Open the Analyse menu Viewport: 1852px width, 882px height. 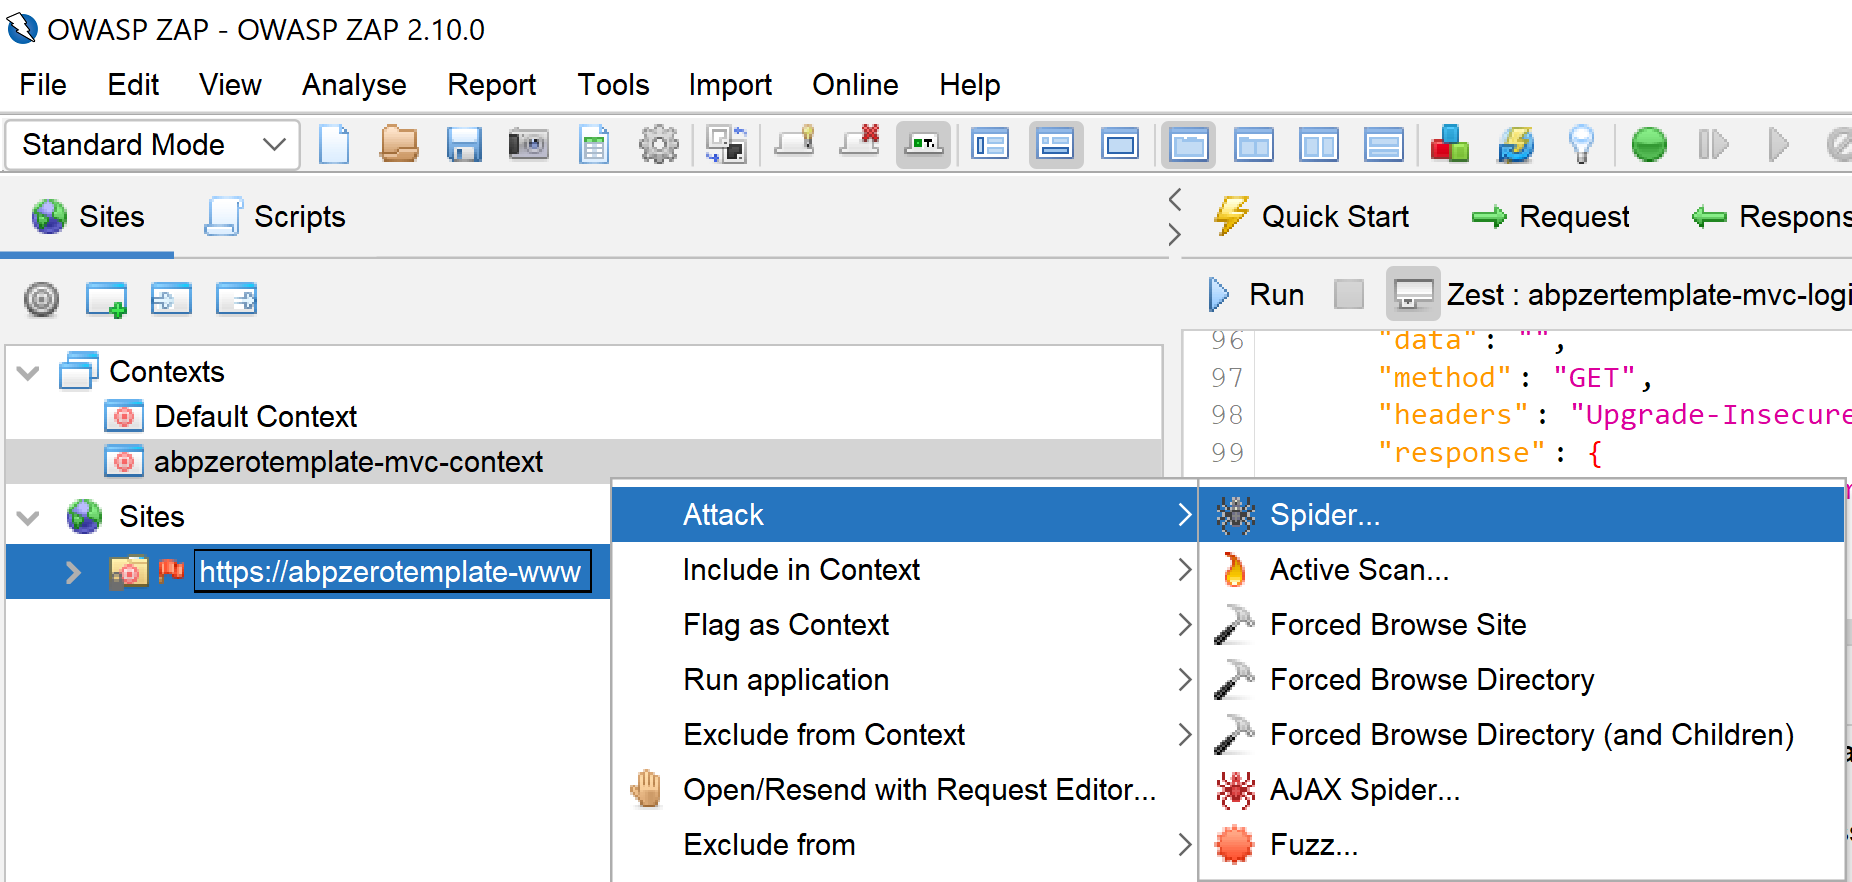pyautogui.click(x=354, y=85)
